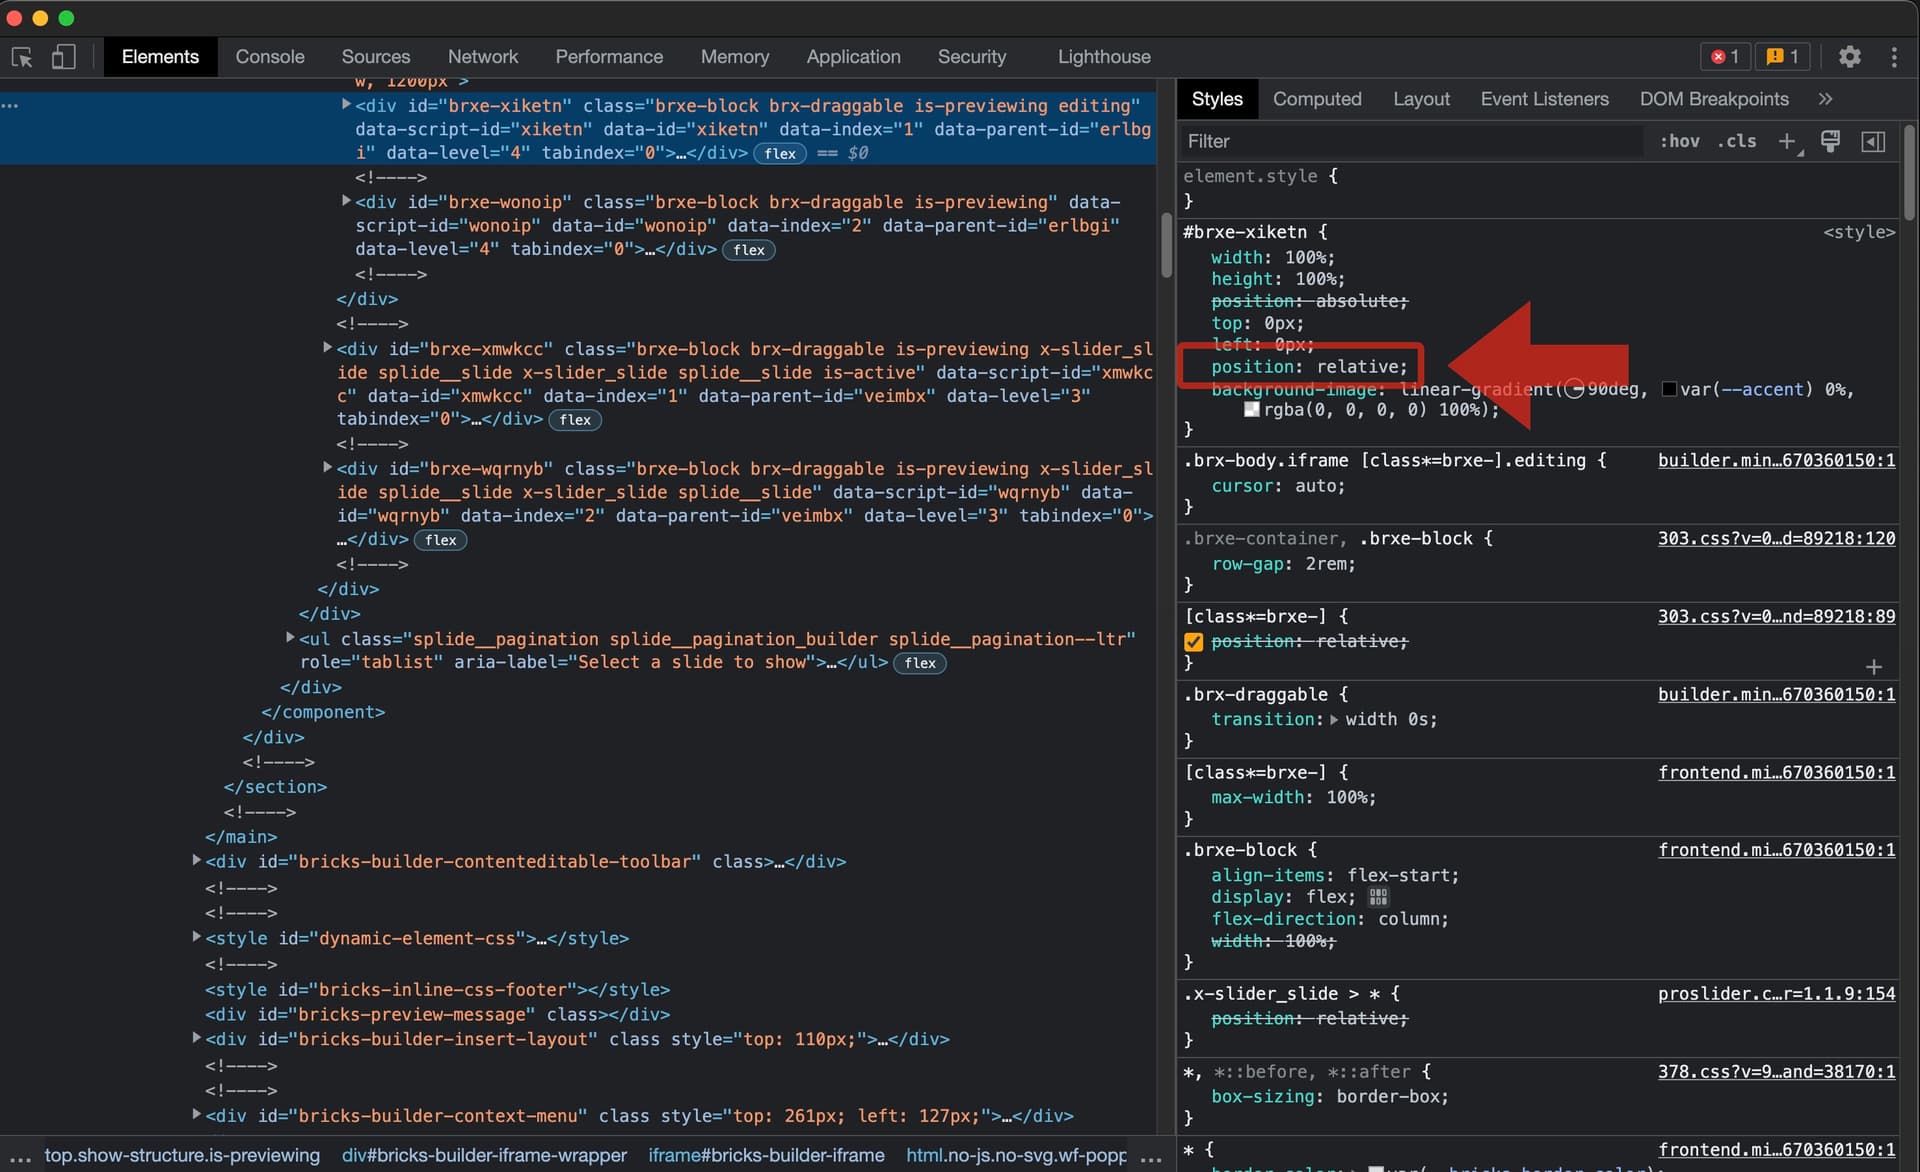1920x1172 pixels.
Task: Switch to the Layout pane tab
Action: 1421,99
